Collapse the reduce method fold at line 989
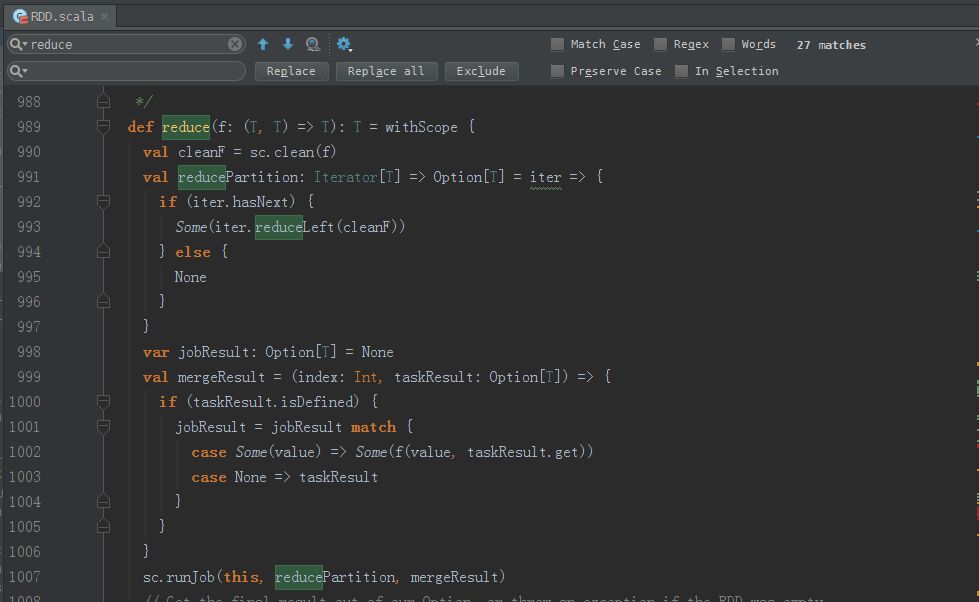The height and width of the screenshot is (602, 979). (104, 127)
